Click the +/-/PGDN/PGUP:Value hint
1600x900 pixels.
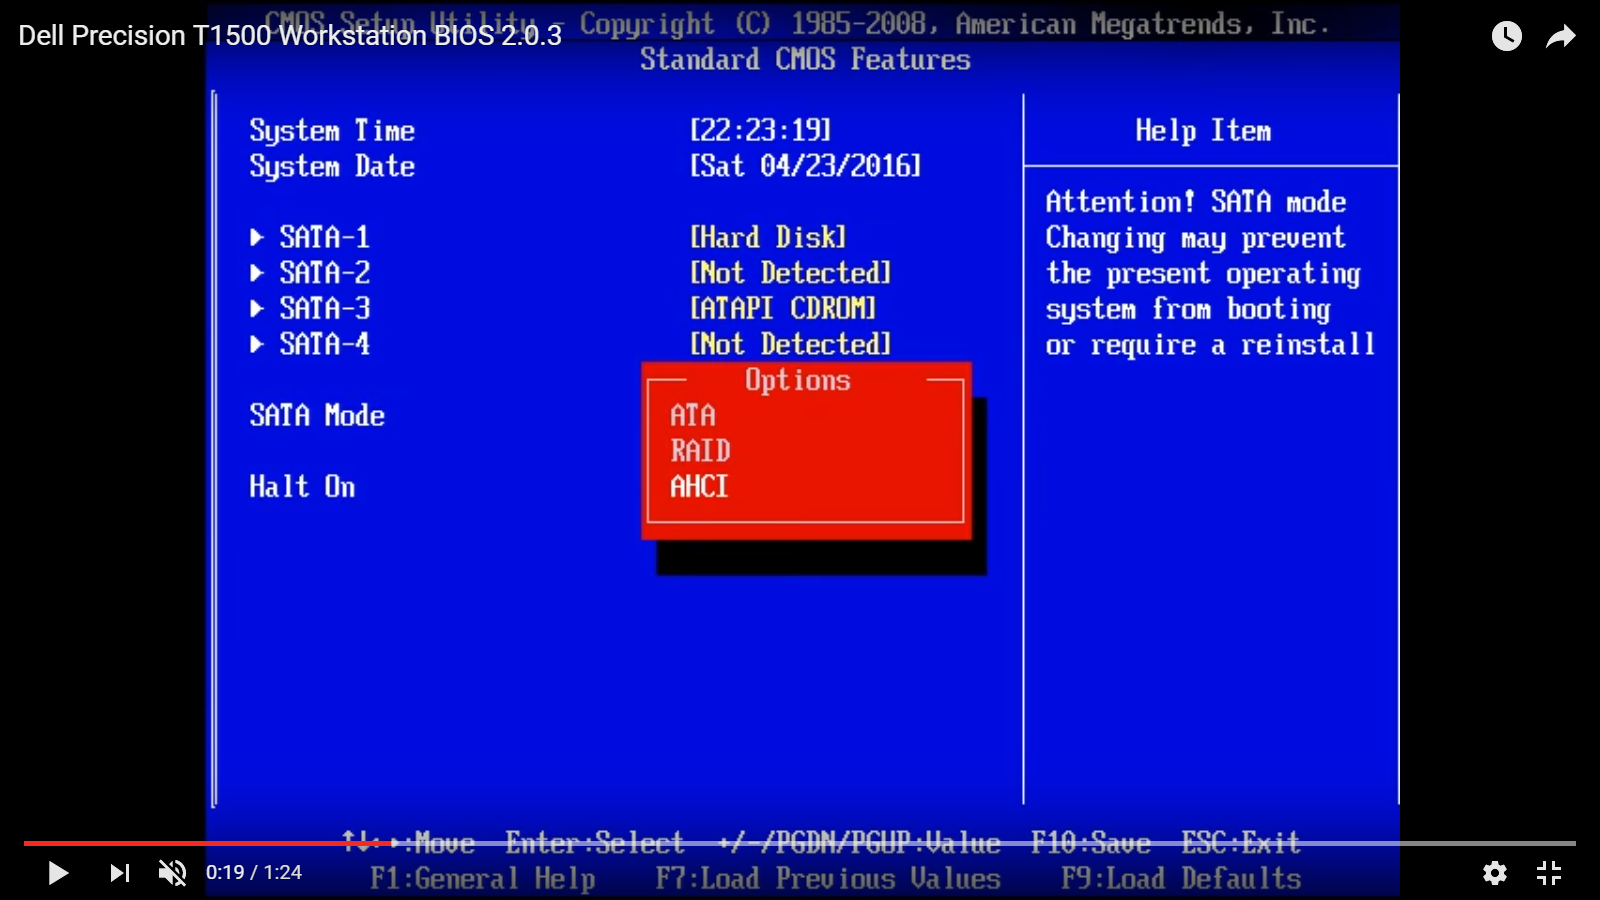[x=860, y=843]
